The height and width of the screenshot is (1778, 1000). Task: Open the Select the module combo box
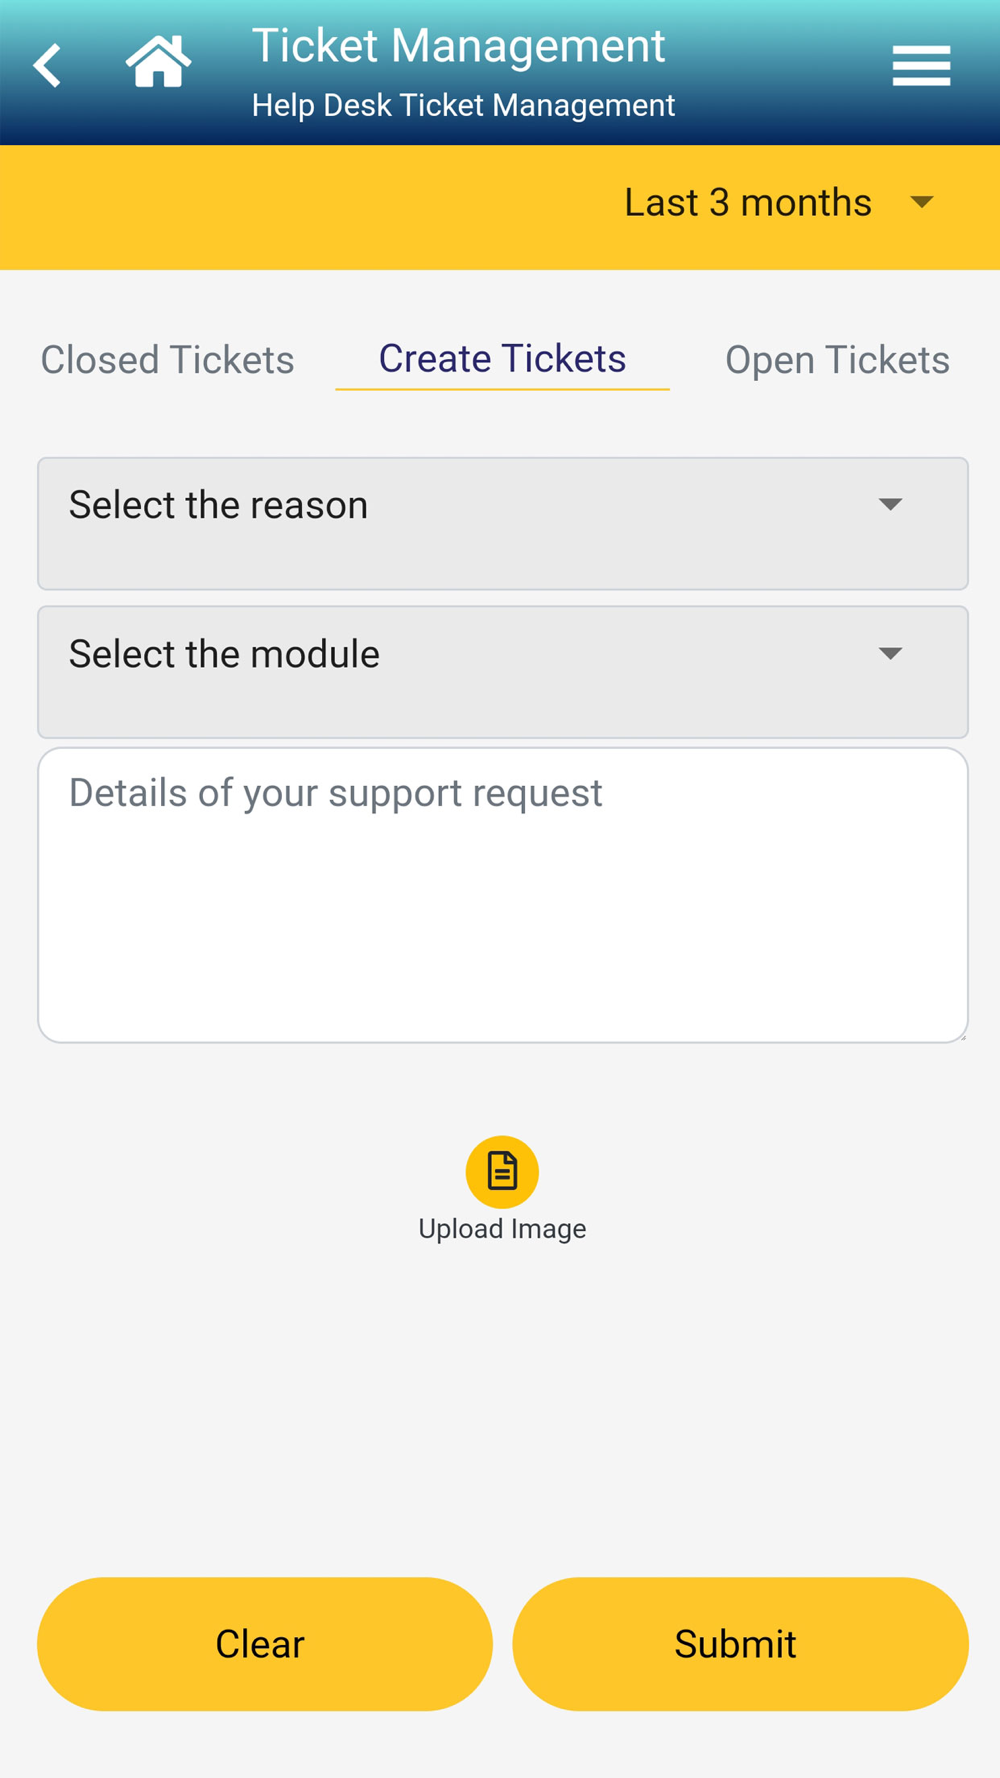(x=503, y=672)
